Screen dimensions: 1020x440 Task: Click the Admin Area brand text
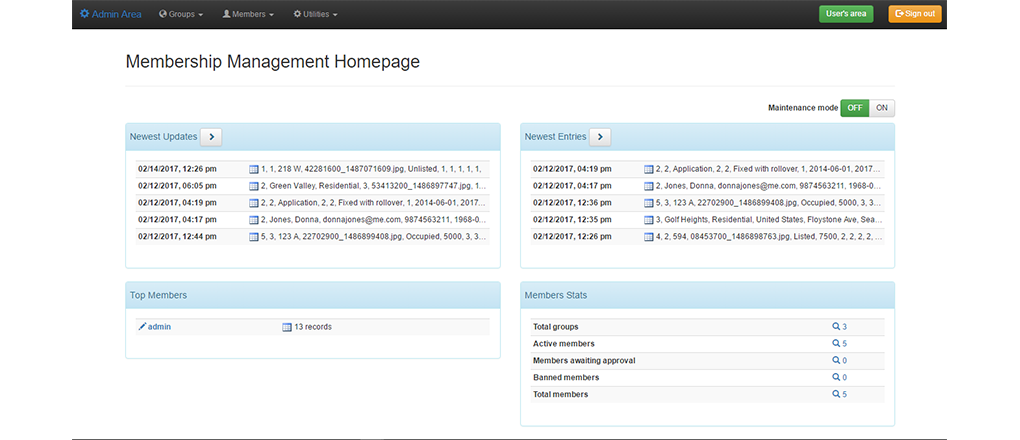116,14
